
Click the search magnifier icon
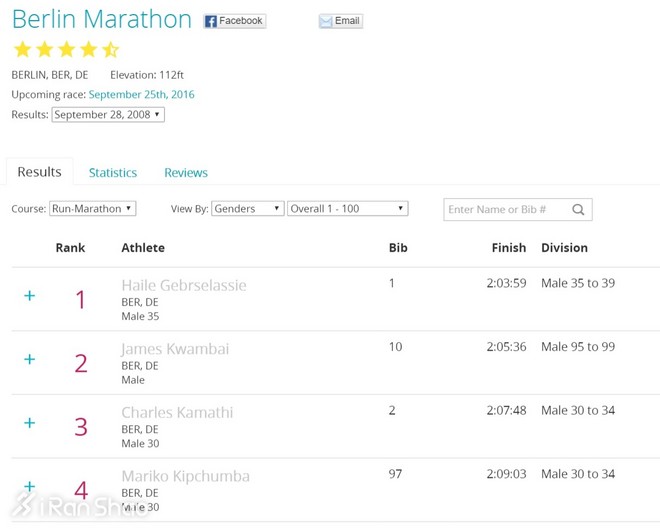click(x=578, y=210)
